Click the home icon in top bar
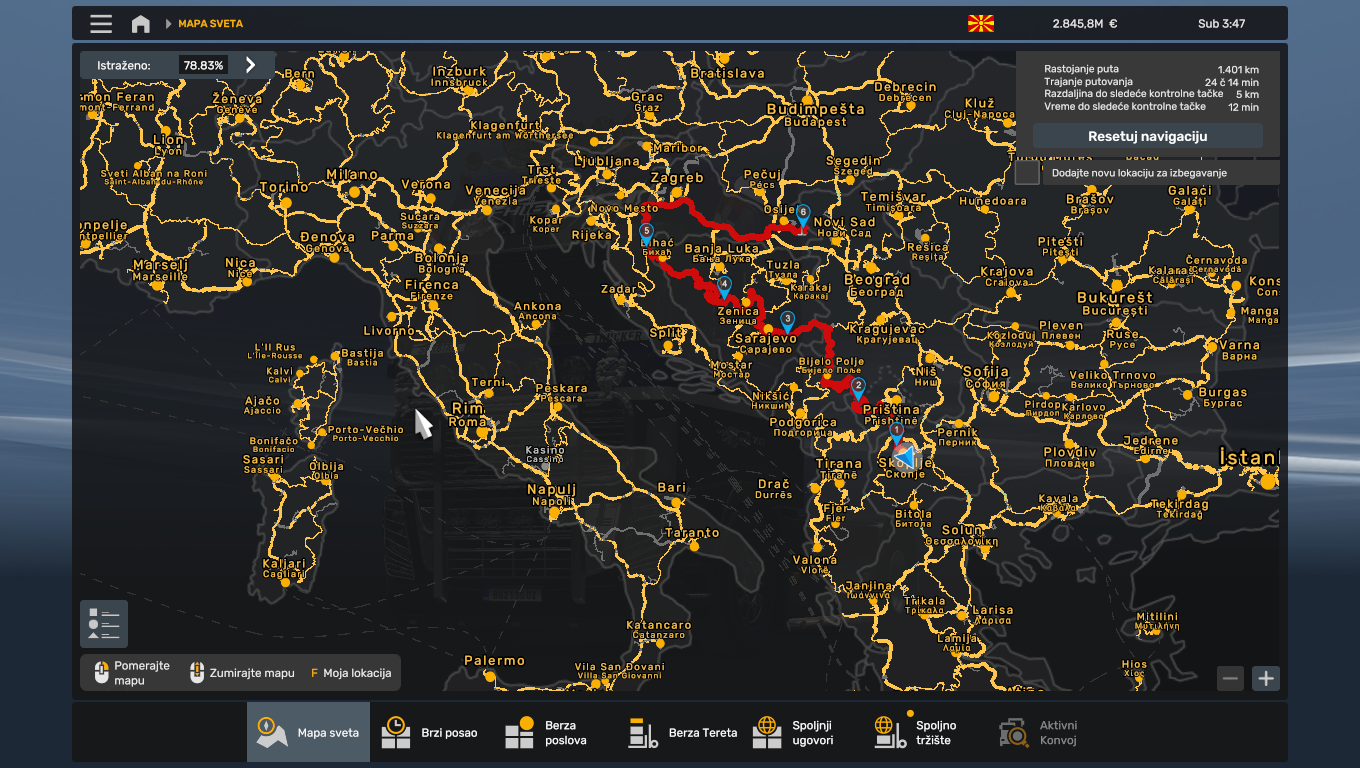Viewport: 1360px width, 768px height. [x=141, y=24]
